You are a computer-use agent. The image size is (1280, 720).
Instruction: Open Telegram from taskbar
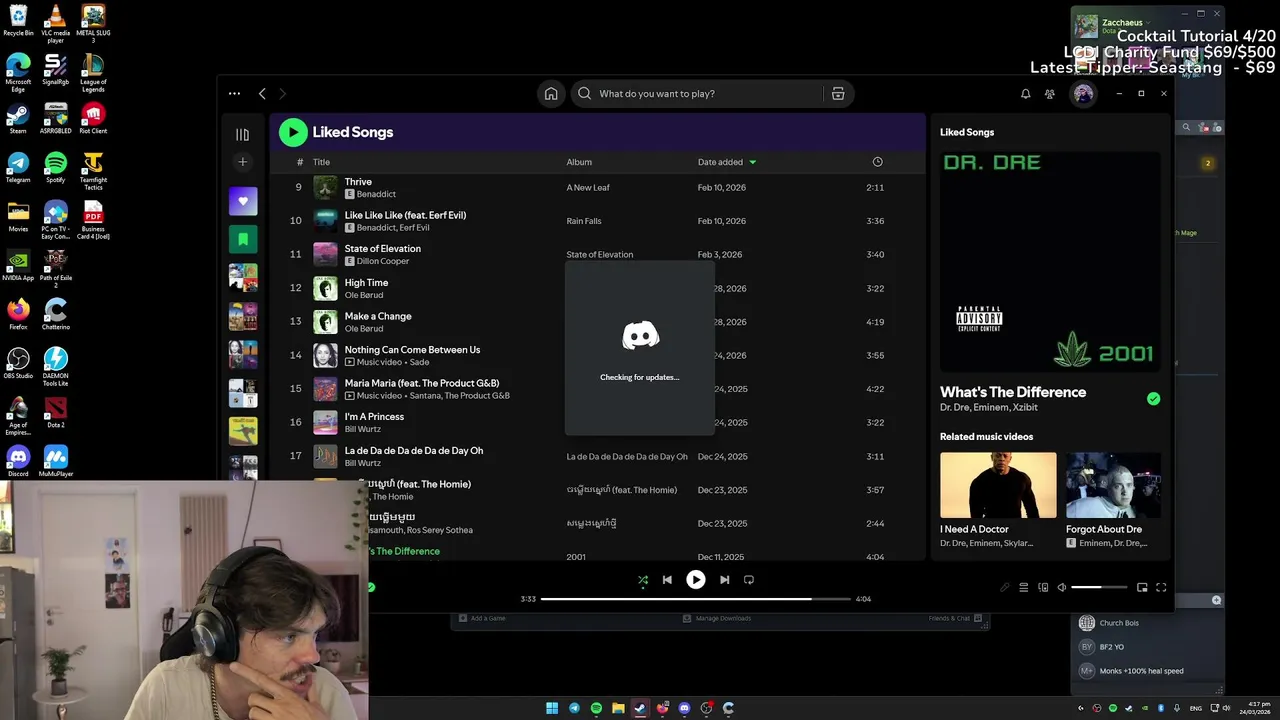(574, 708)
